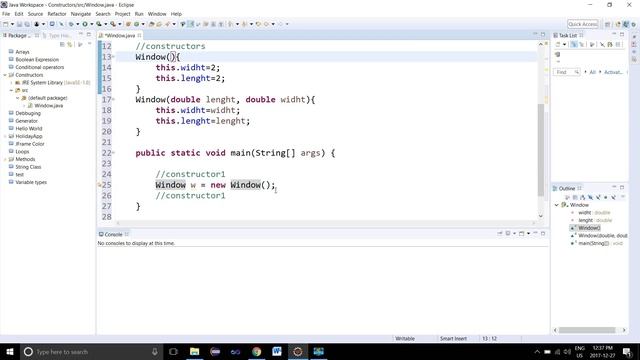Open the Project menu
640x360 pixels.
(x=122, y=14)
